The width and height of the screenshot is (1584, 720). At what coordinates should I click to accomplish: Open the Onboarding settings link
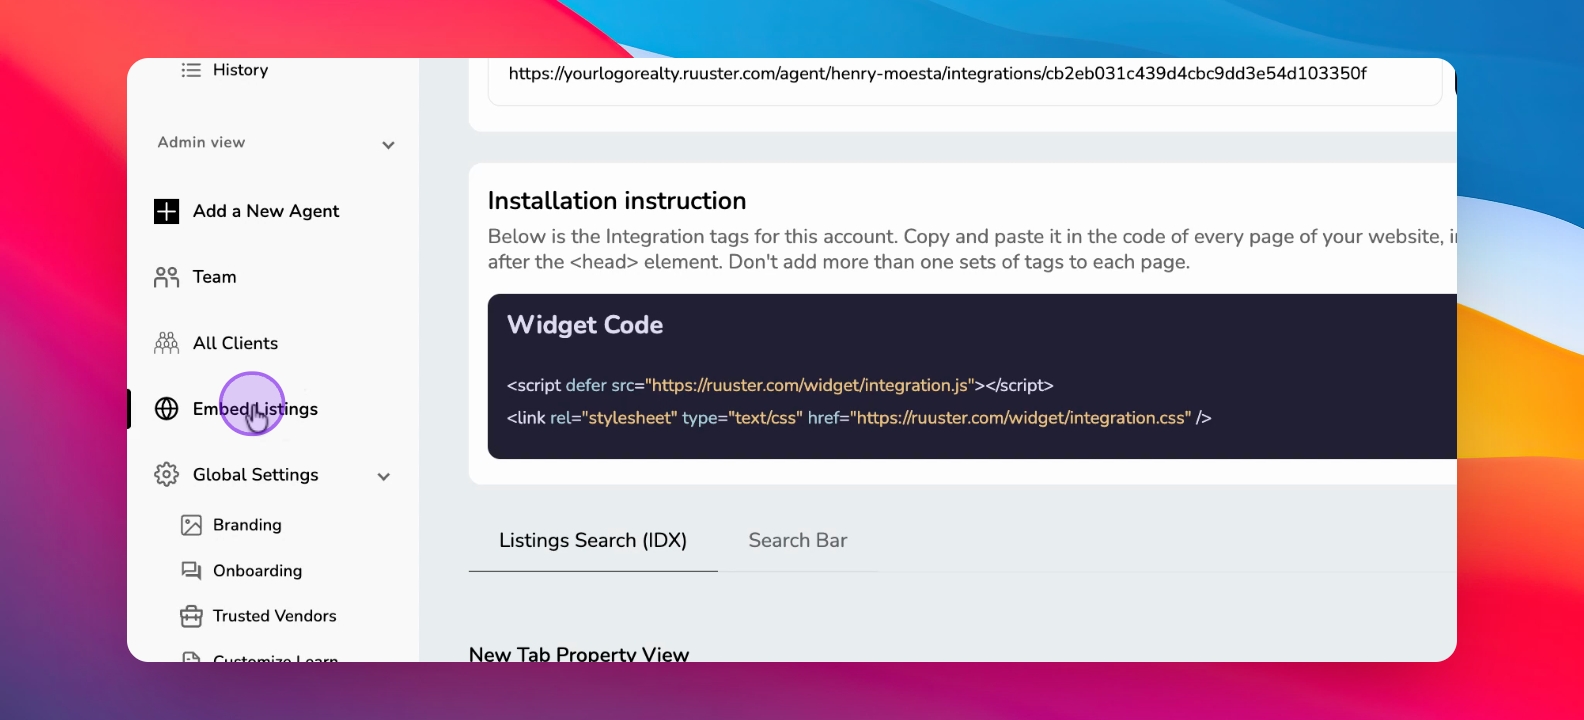[257, 571]
